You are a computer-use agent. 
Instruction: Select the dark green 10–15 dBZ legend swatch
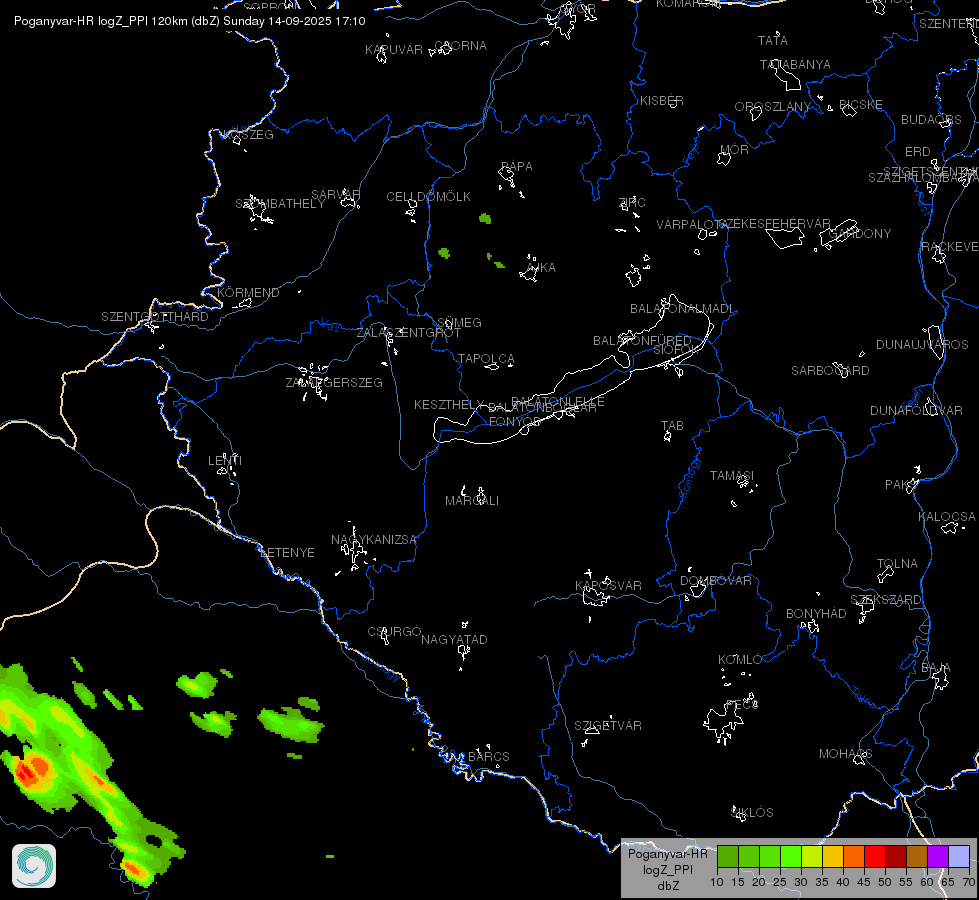tap(728, 856)
